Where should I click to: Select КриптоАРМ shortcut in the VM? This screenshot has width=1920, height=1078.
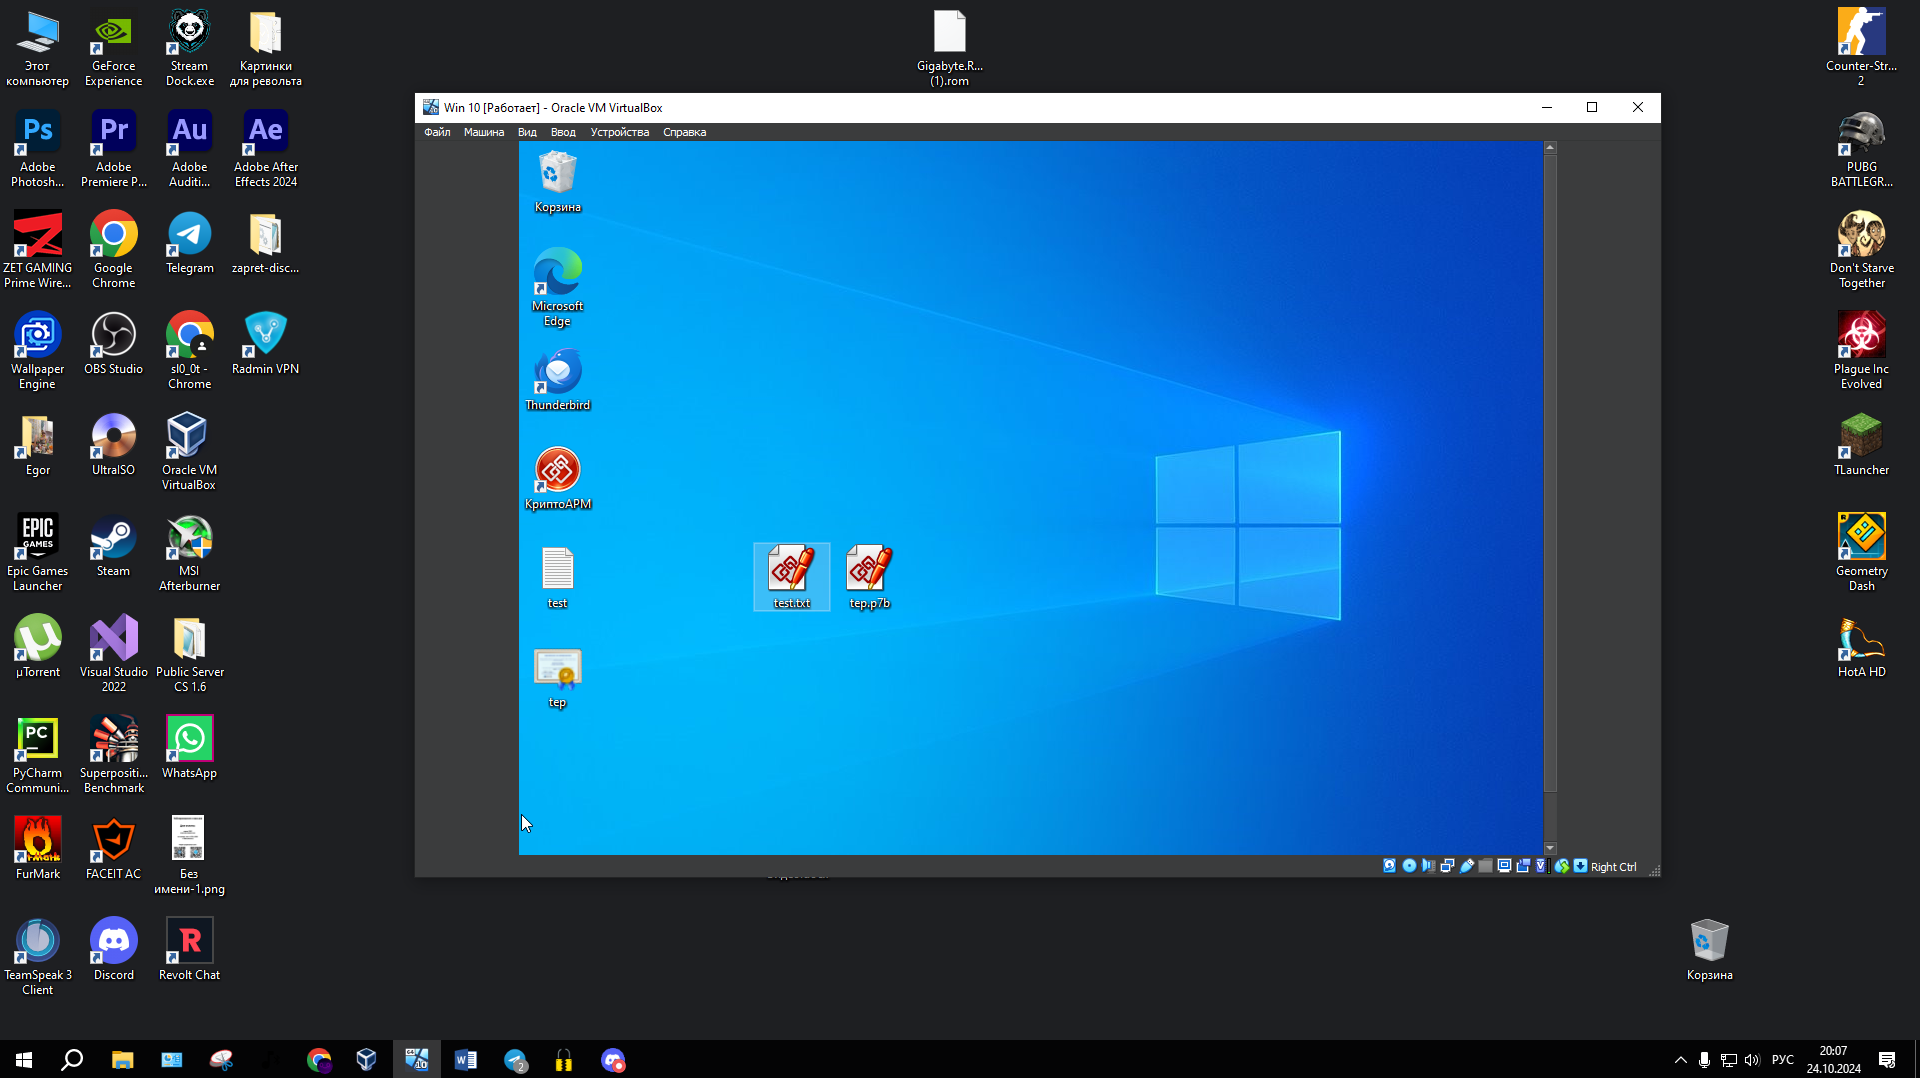click(x=557, y=478)
